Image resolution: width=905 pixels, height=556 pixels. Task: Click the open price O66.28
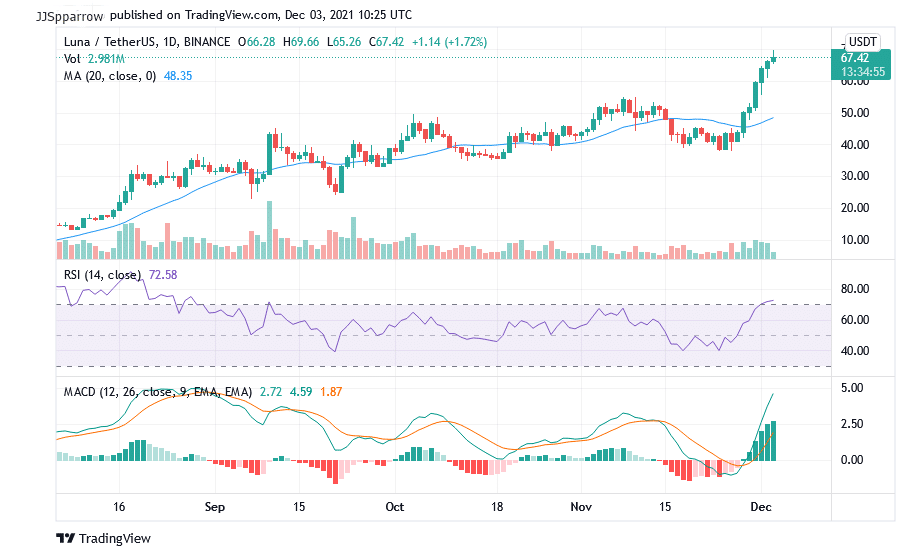click(257, 42)
